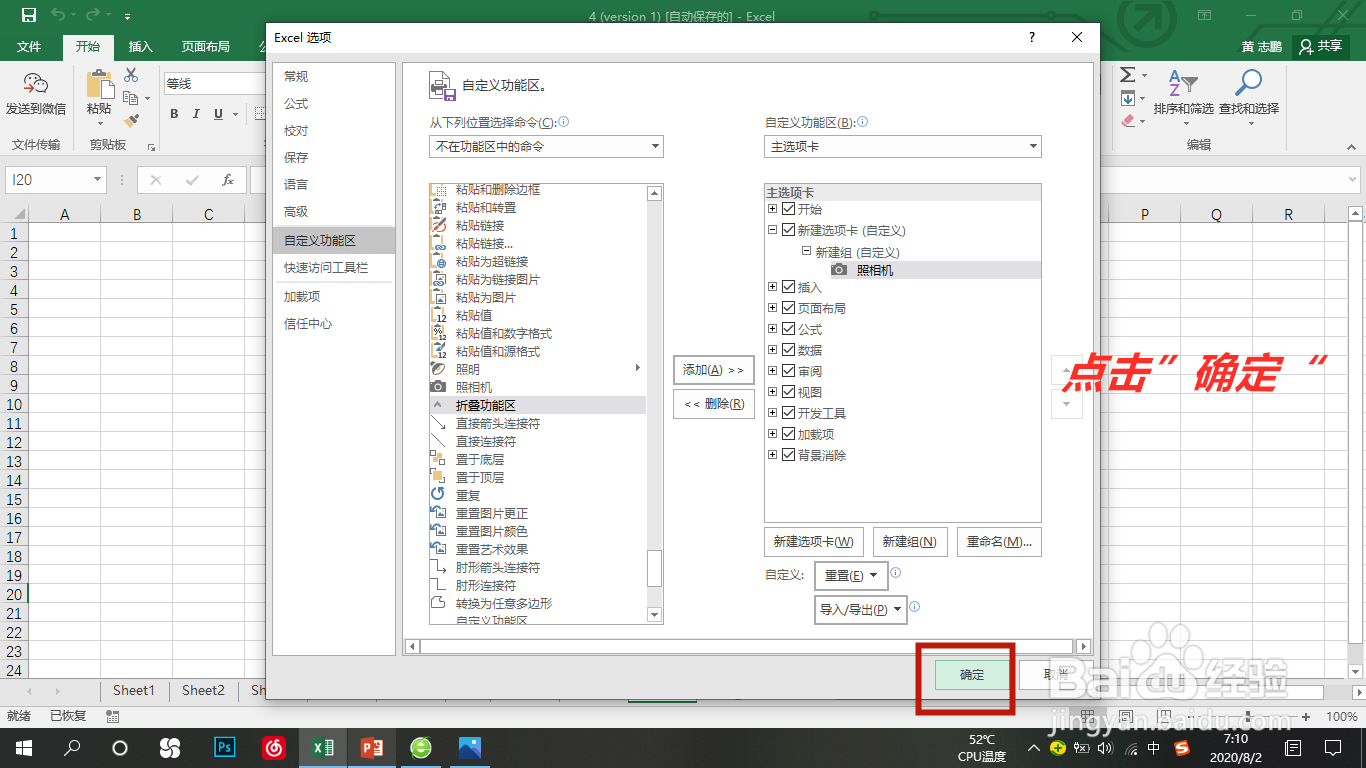Uncheck the 背景消除 checkbox
The width and height of the screenshot is (1366, 768).
(x=790, y=454)
